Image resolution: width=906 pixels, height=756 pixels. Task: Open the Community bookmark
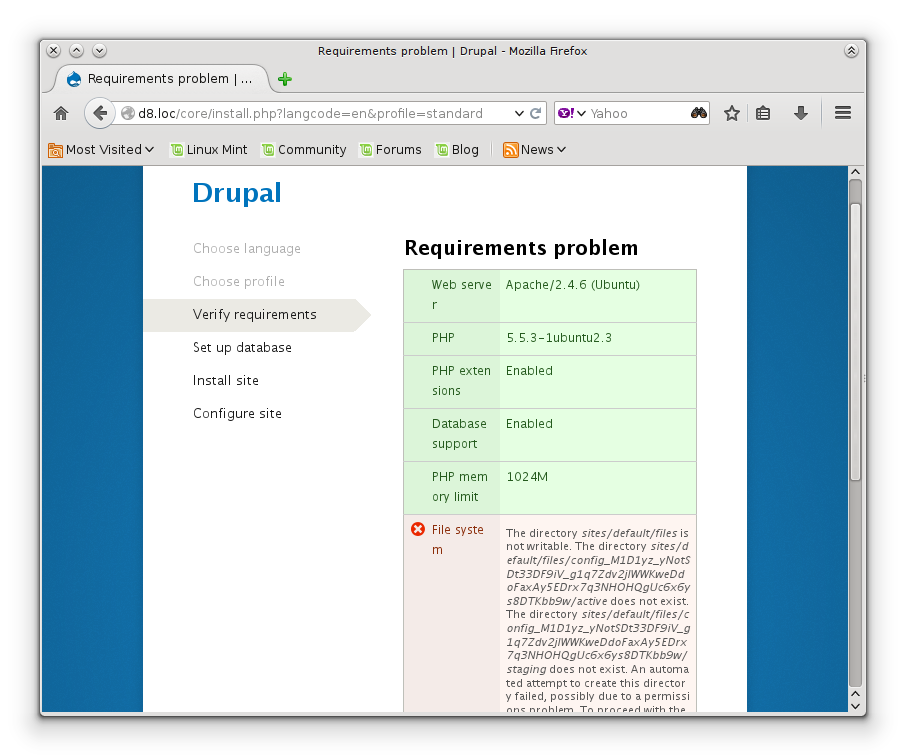[x=304, y=150]
